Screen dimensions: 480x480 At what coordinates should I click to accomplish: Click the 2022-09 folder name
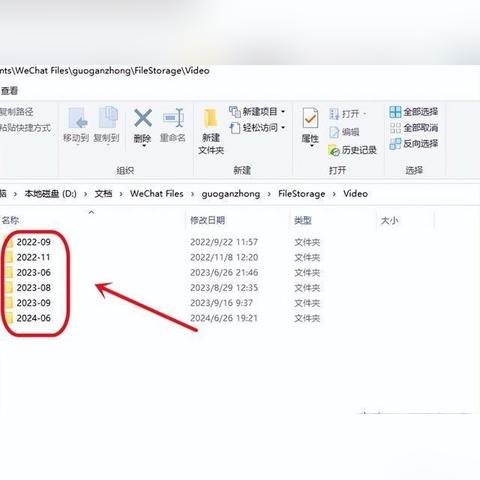pyautogui.click(x=34, y=242)
